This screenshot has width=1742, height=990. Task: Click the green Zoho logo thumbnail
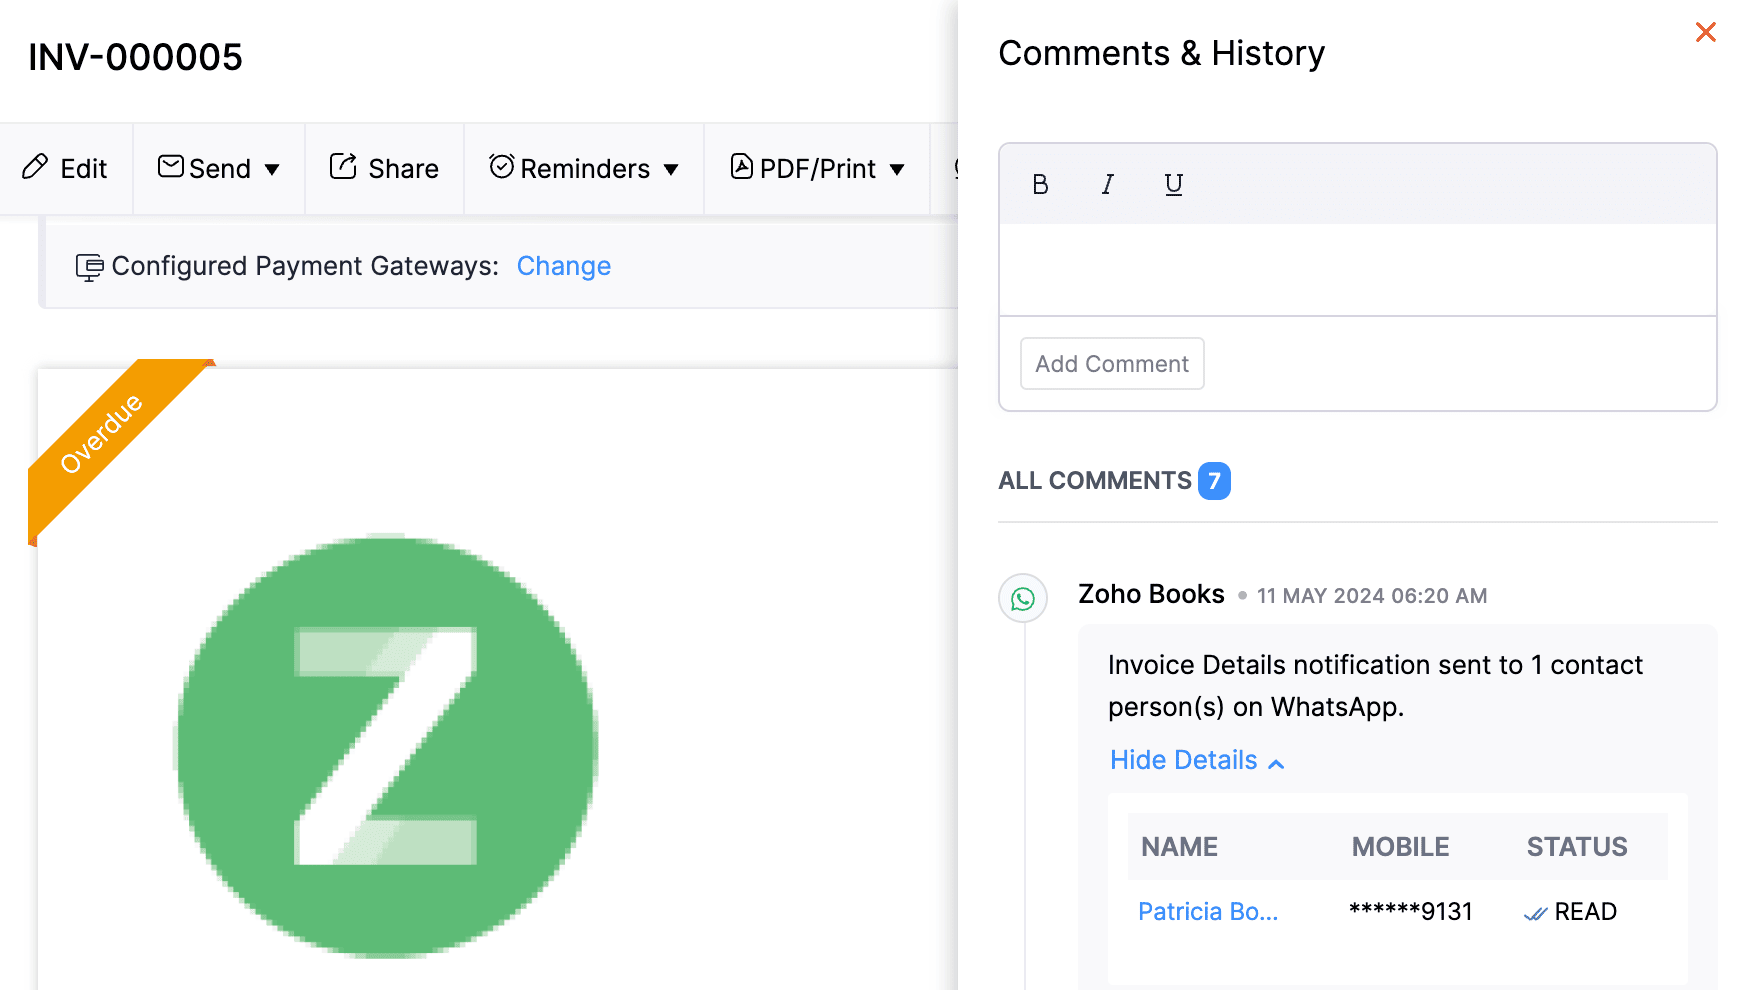386,746
